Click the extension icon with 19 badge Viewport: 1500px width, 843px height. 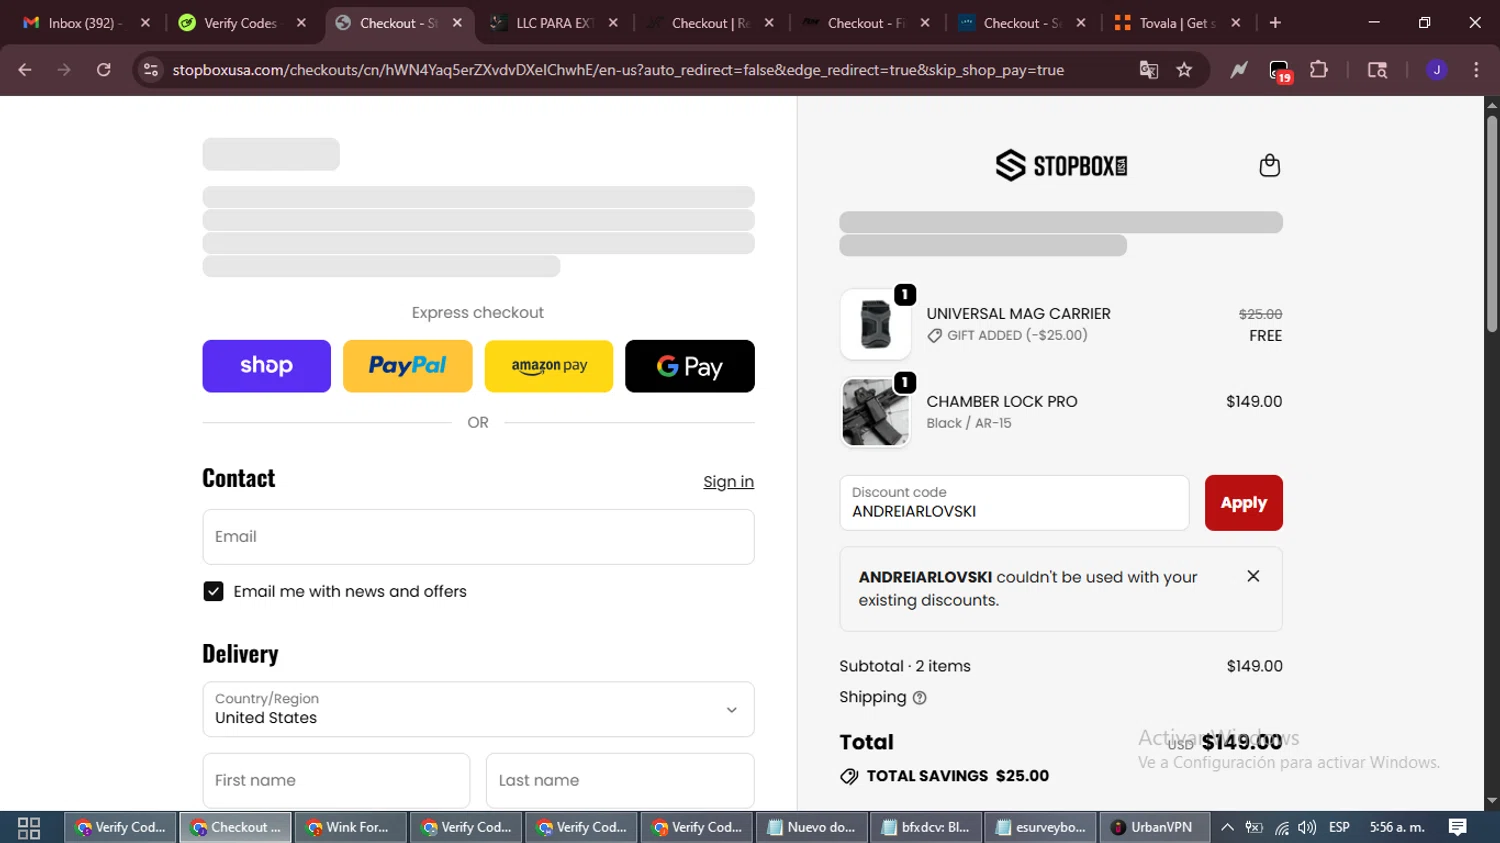click(x=1280, y=71)
